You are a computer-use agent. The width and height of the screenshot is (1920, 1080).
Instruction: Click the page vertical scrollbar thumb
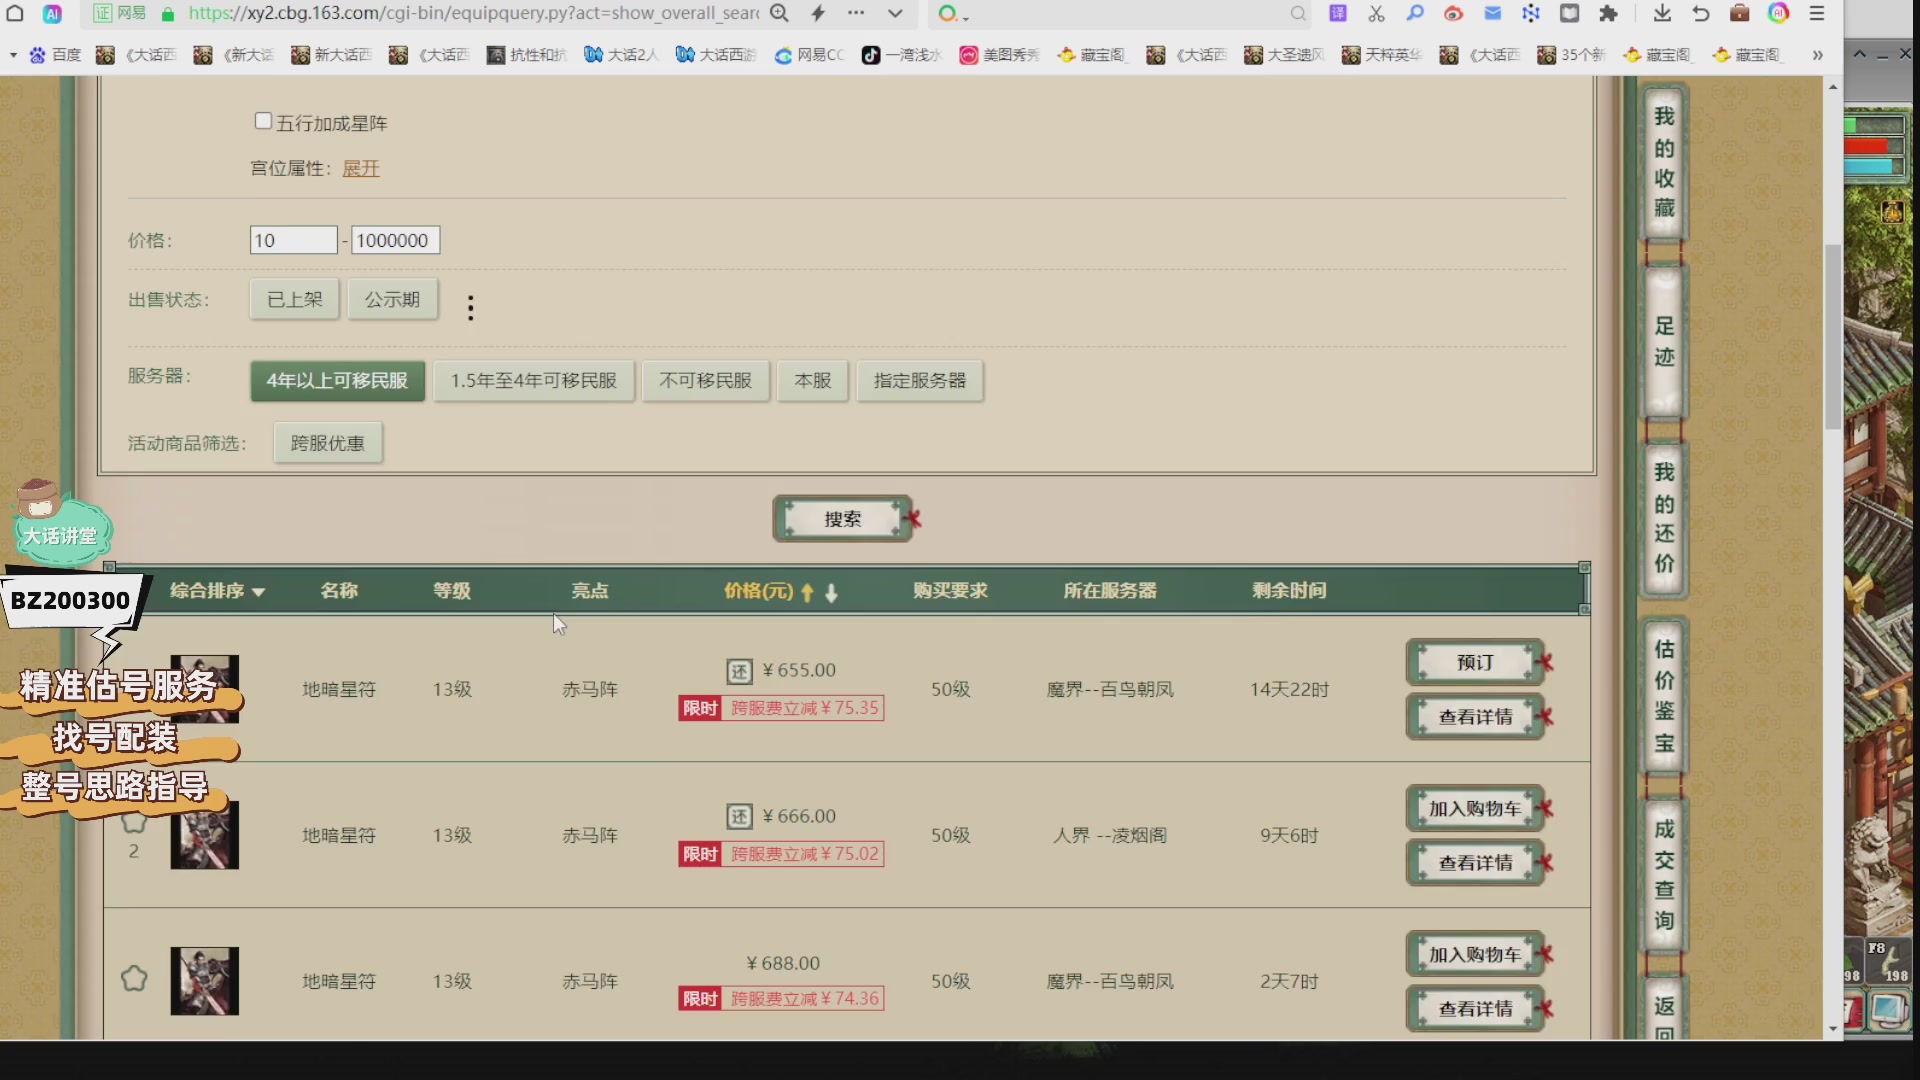click(x=1833, y=336)
